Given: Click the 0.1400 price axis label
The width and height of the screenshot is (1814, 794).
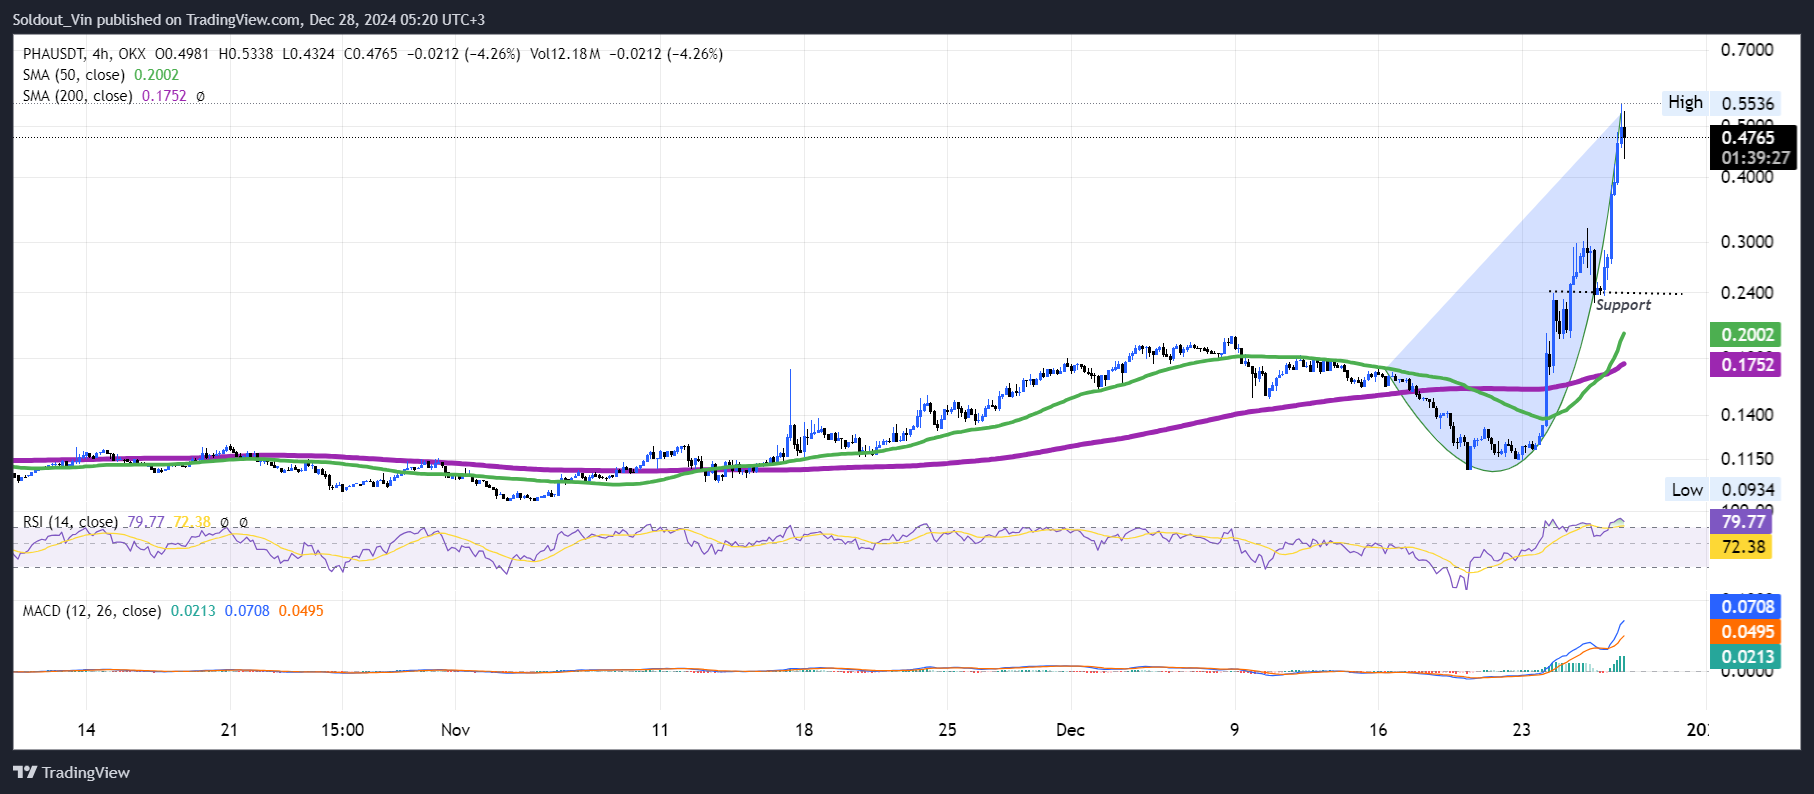Looking at the screenshot, I should click(x=1747, y=415).
